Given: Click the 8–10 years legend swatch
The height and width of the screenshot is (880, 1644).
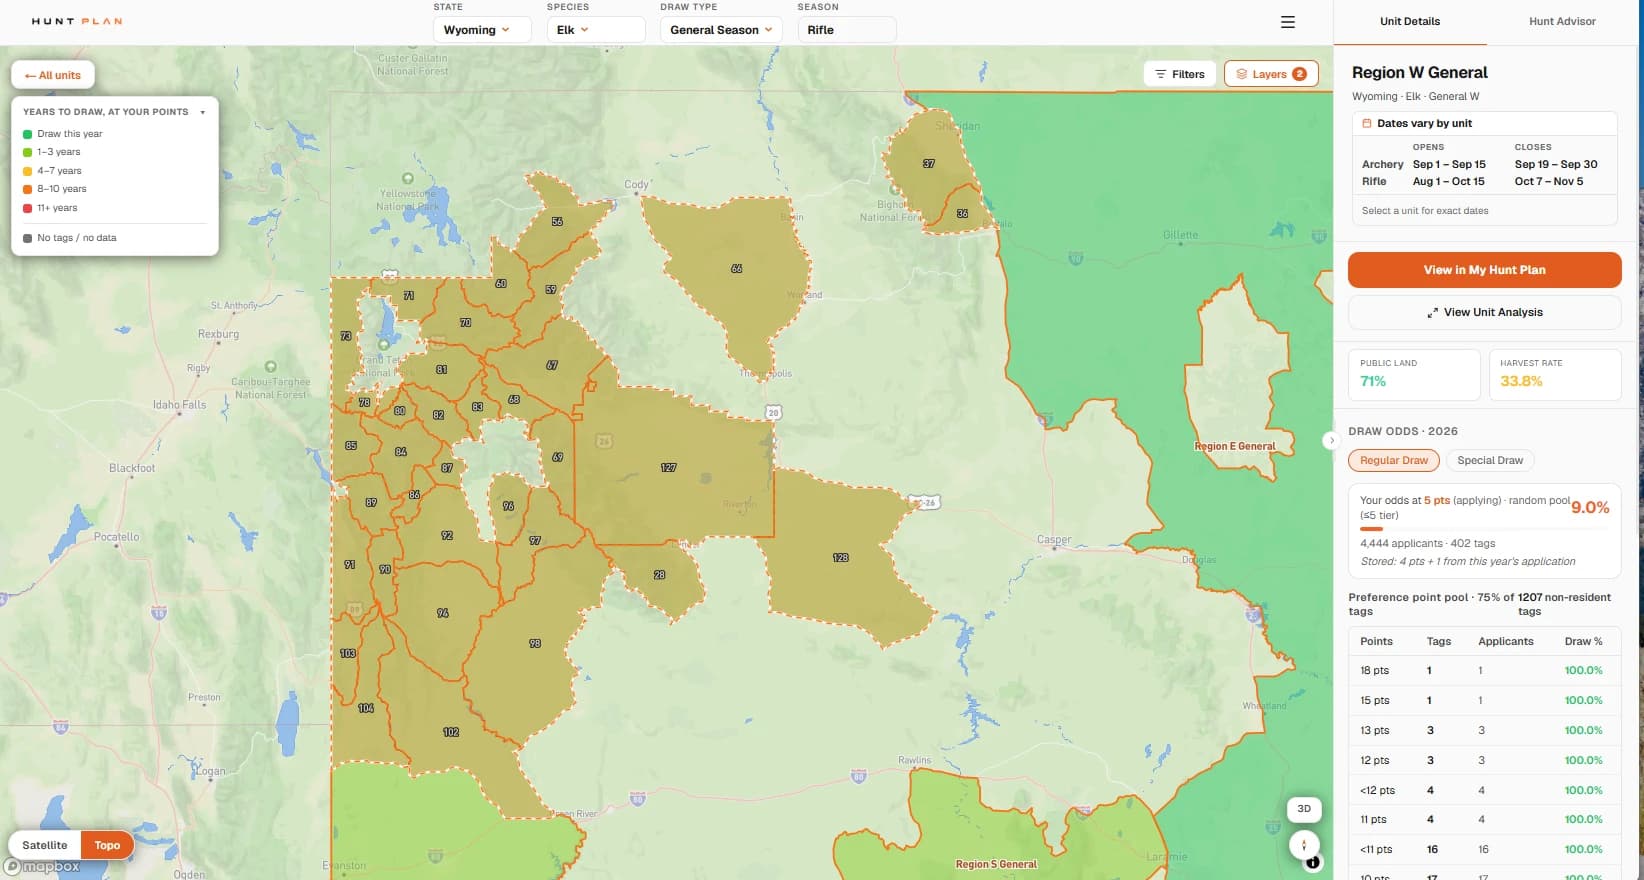Looking at the screenshot, I should click(x=28, y=189).
